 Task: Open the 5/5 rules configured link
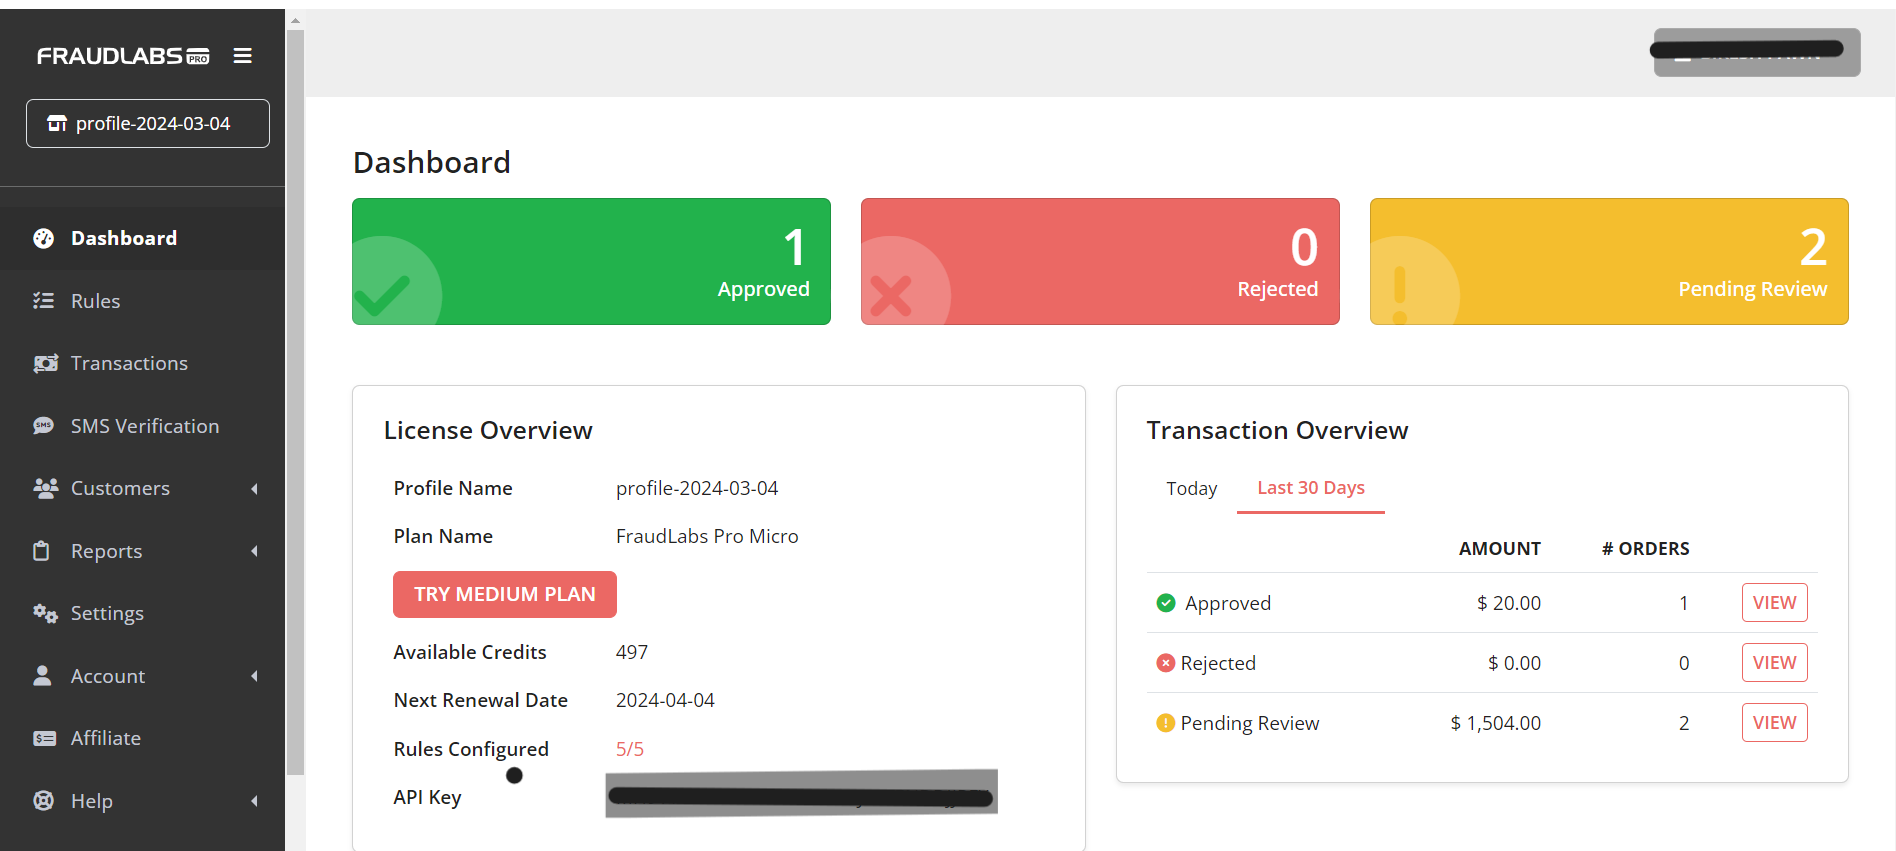coord(629,749)
